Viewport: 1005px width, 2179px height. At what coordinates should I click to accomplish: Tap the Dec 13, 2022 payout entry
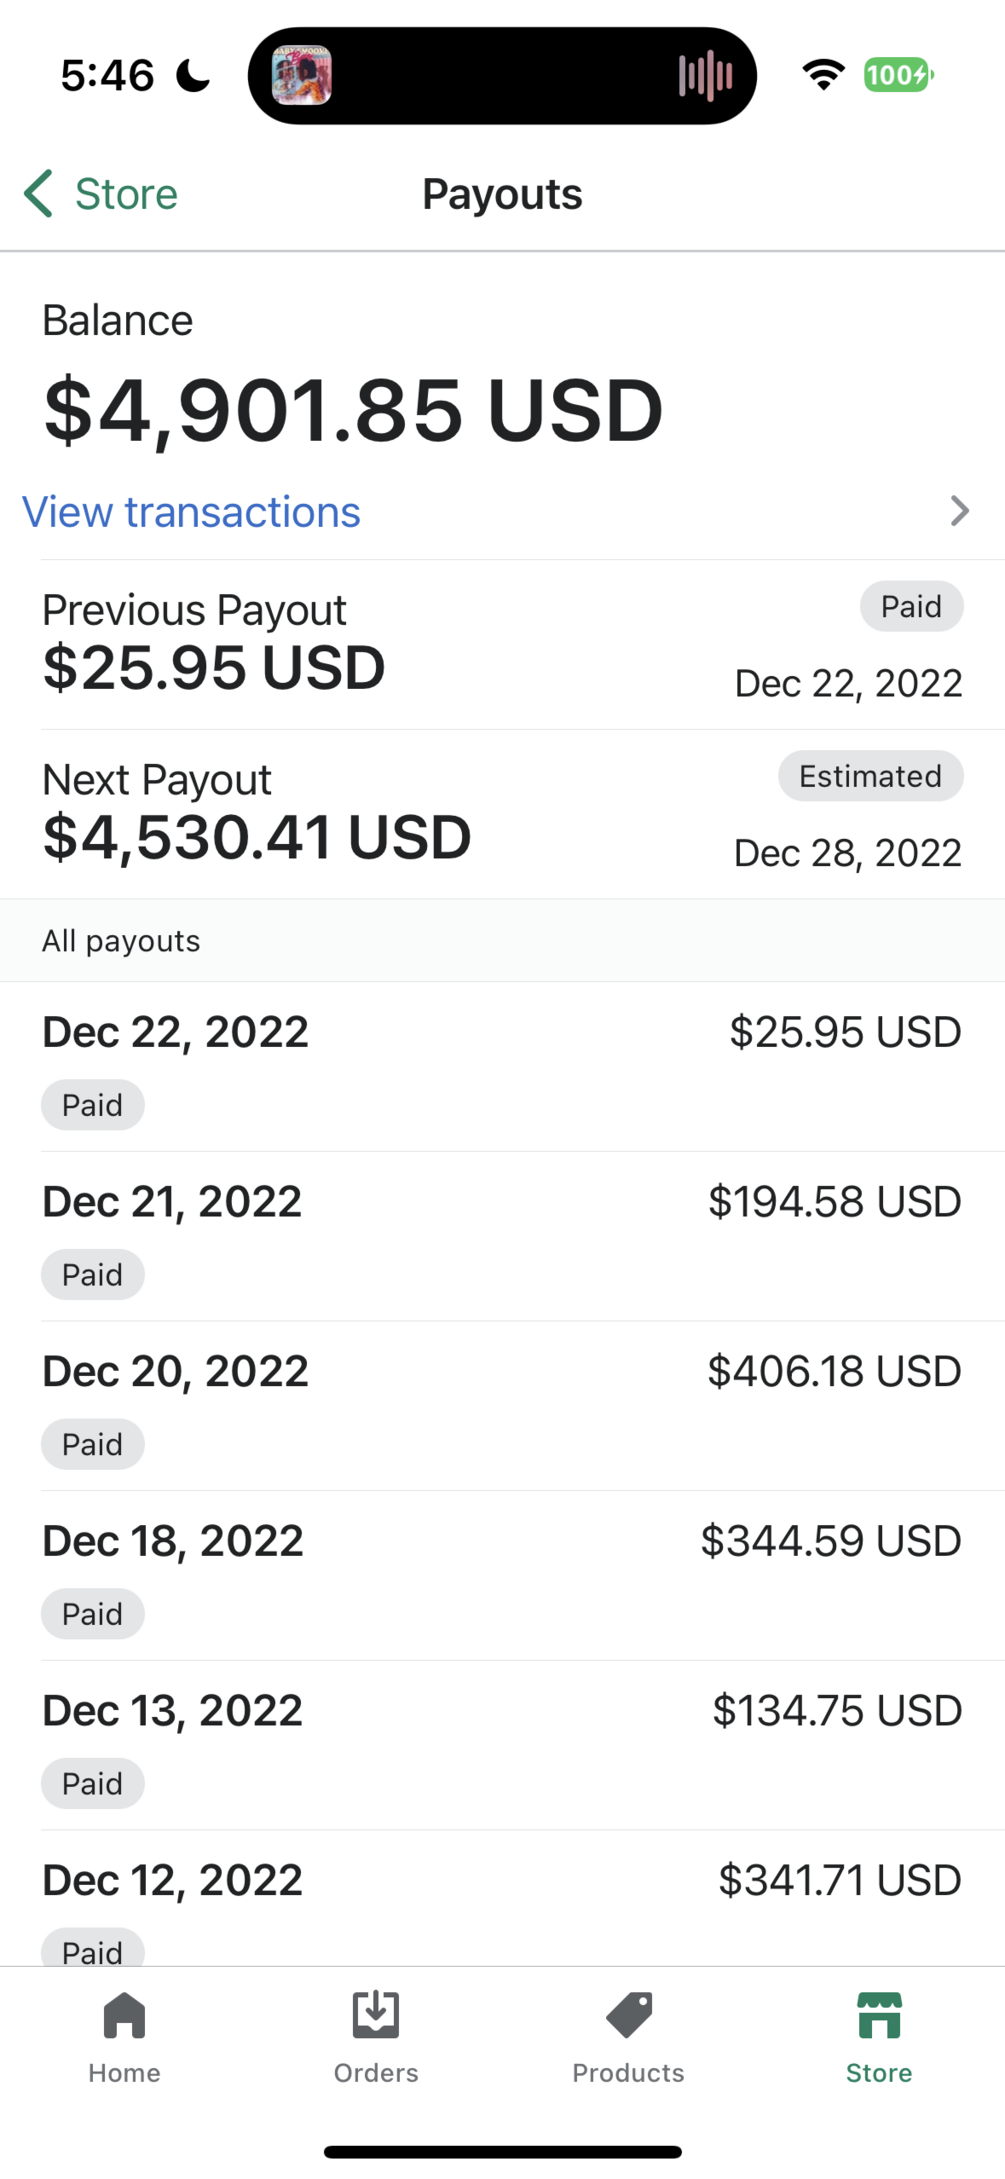(x=502, y=1745)
